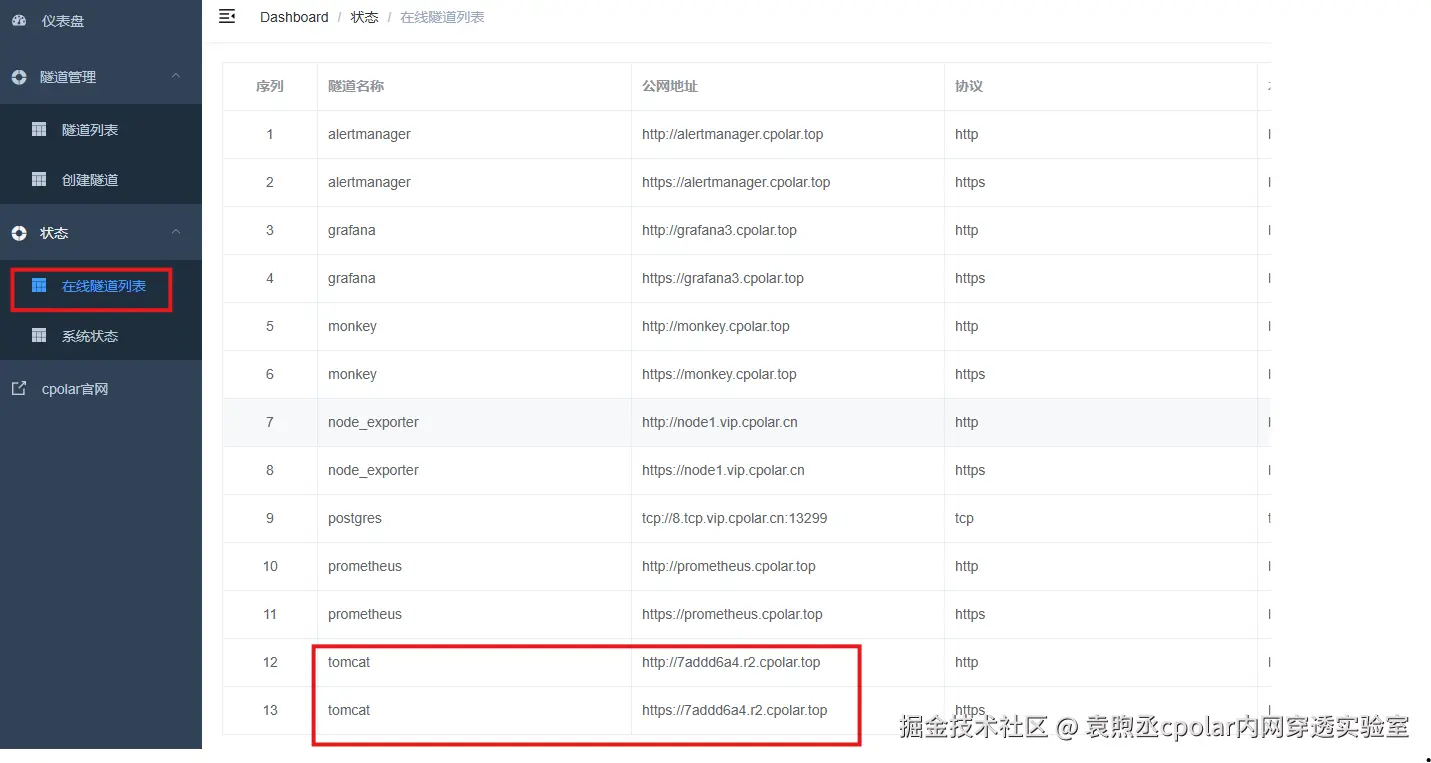This screenshot has height=763, width=1431.
Task: Select 在线隧道列表 menu item
Action: click(x=101, y=286)
